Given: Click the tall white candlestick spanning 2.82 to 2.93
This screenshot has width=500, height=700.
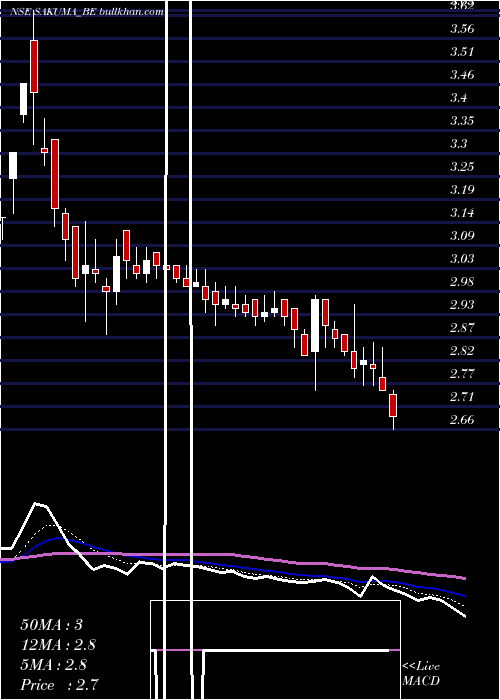Looking at the screenshot, I should (x=315, y=325).
